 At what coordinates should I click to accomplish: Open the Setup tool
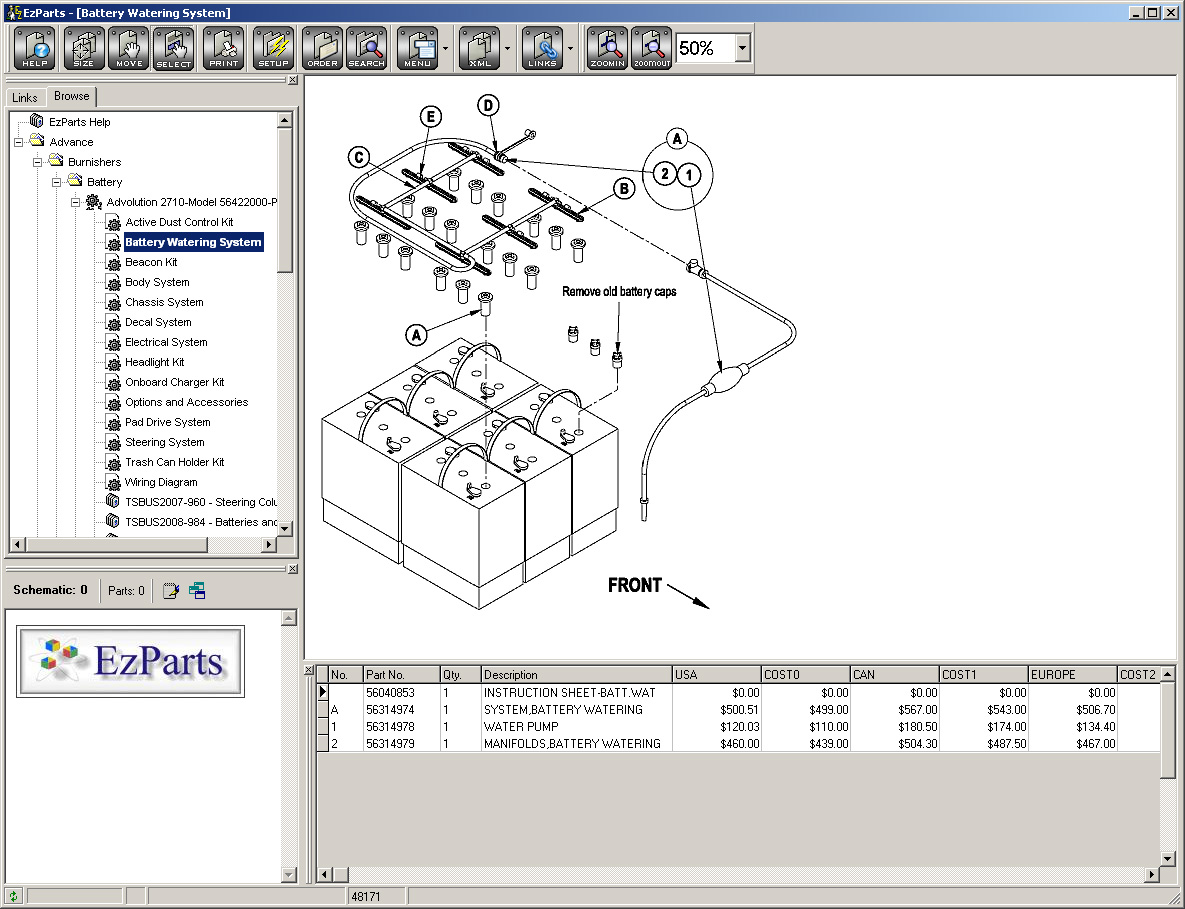(273, 48)
